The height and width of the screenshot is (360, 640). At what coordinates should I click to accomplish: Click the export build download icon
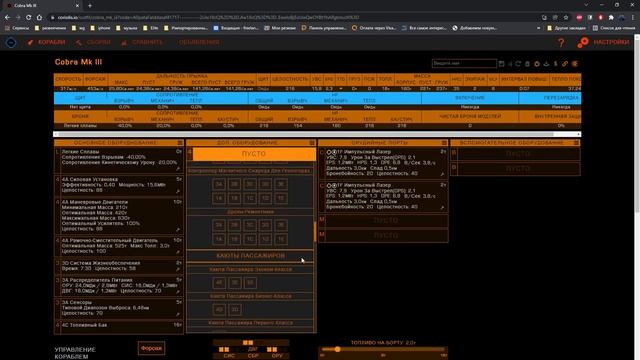coord(546,64)
